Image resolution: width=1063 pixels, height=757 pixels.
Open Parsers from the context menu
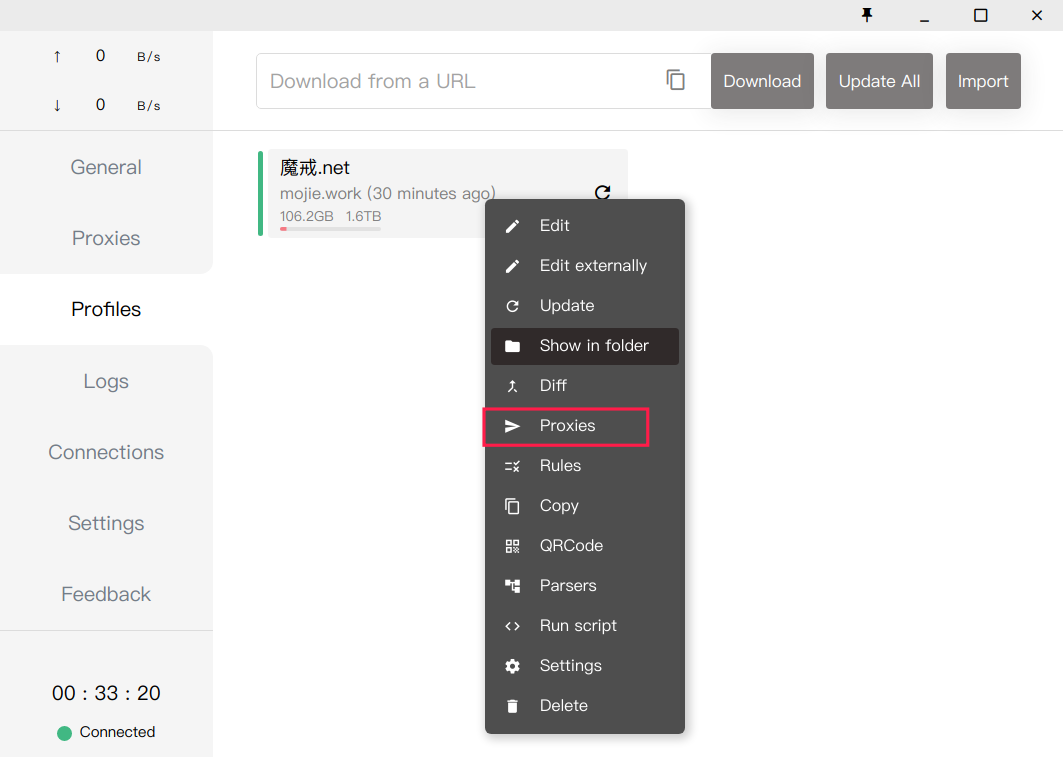pyautogui.click(x=584, y=586)
